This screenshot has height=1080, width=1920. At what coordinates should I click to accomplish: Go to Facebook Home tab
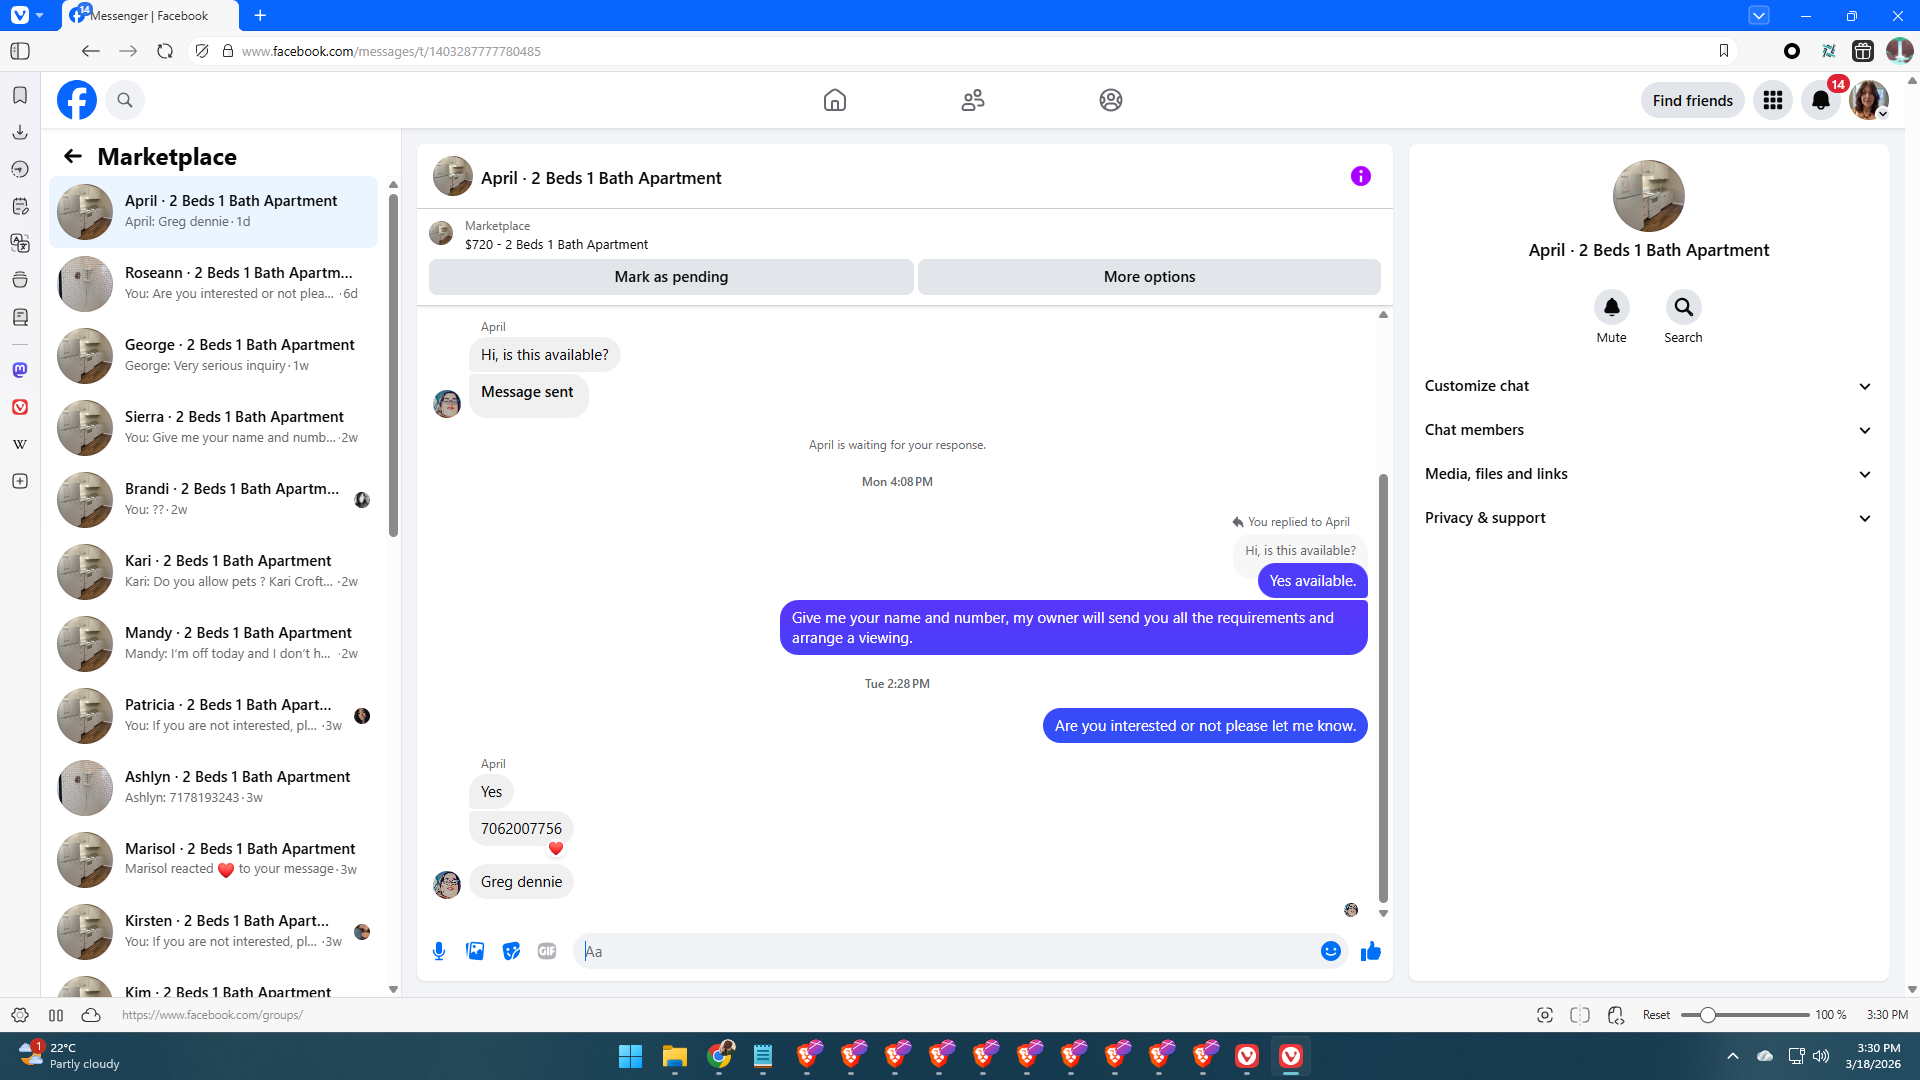coord(834,100)
